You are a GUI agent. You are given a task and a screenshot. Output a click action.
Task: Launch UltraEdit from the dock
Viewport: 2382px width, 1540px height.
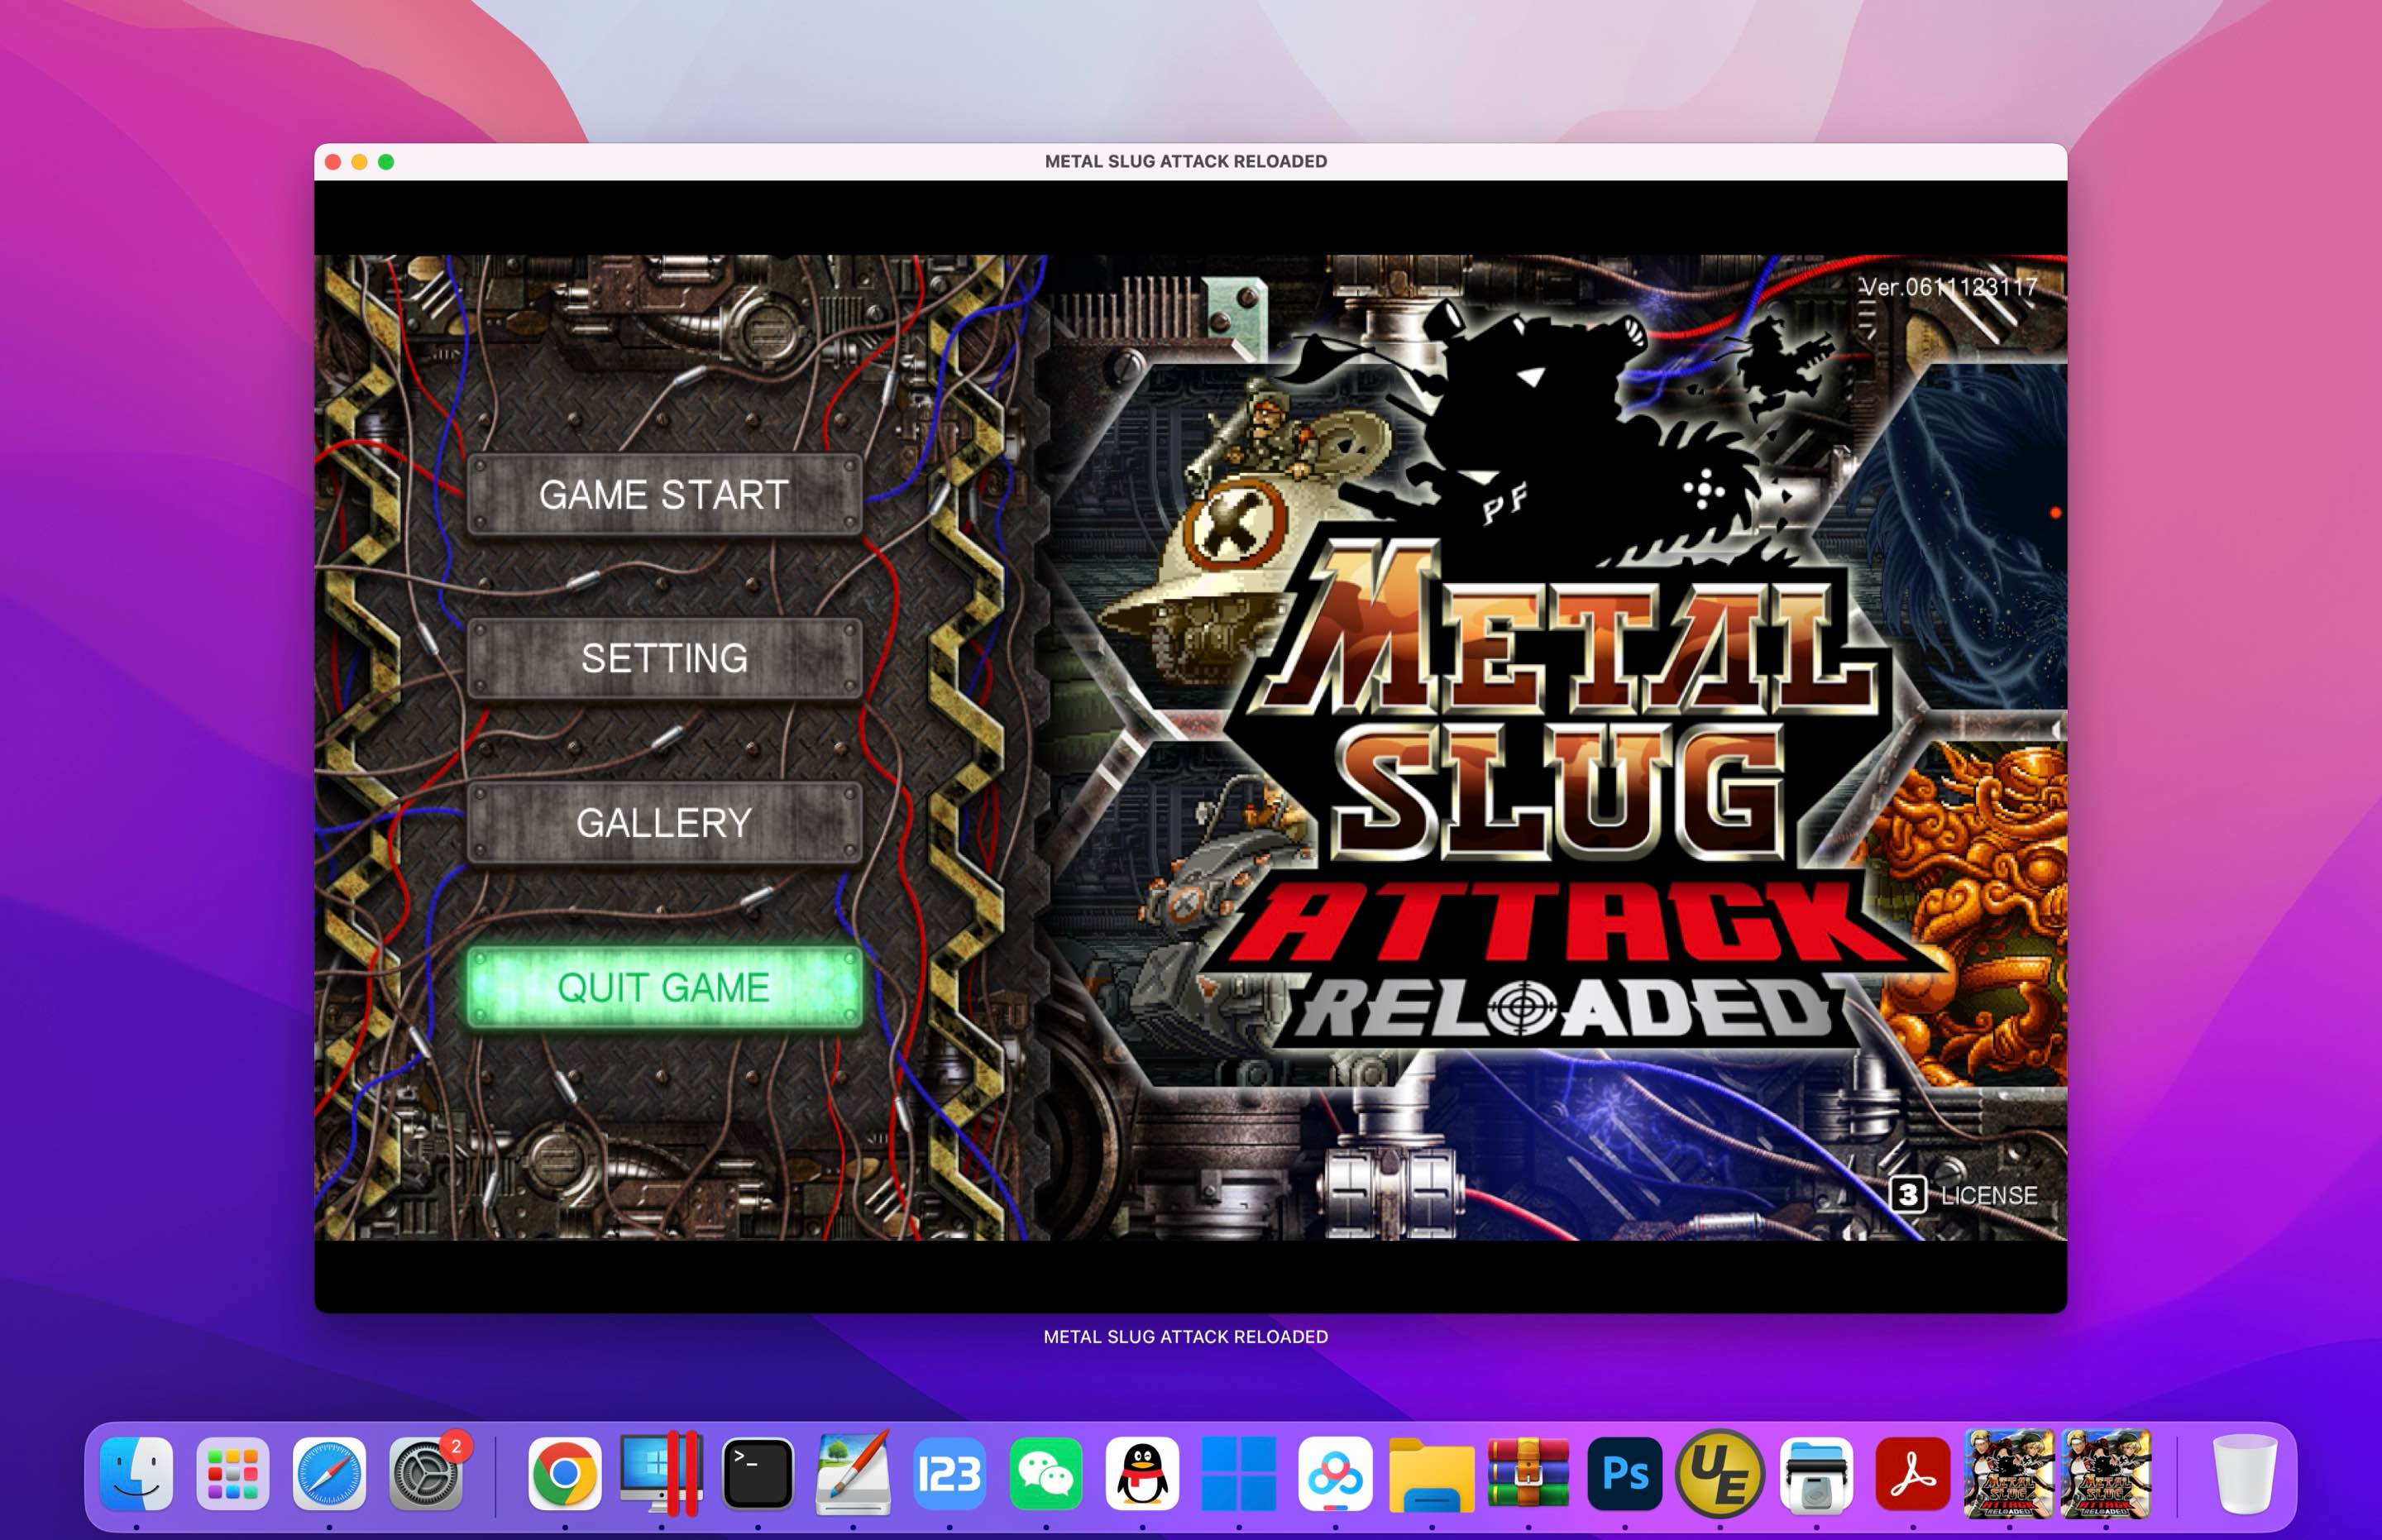1720,1474
